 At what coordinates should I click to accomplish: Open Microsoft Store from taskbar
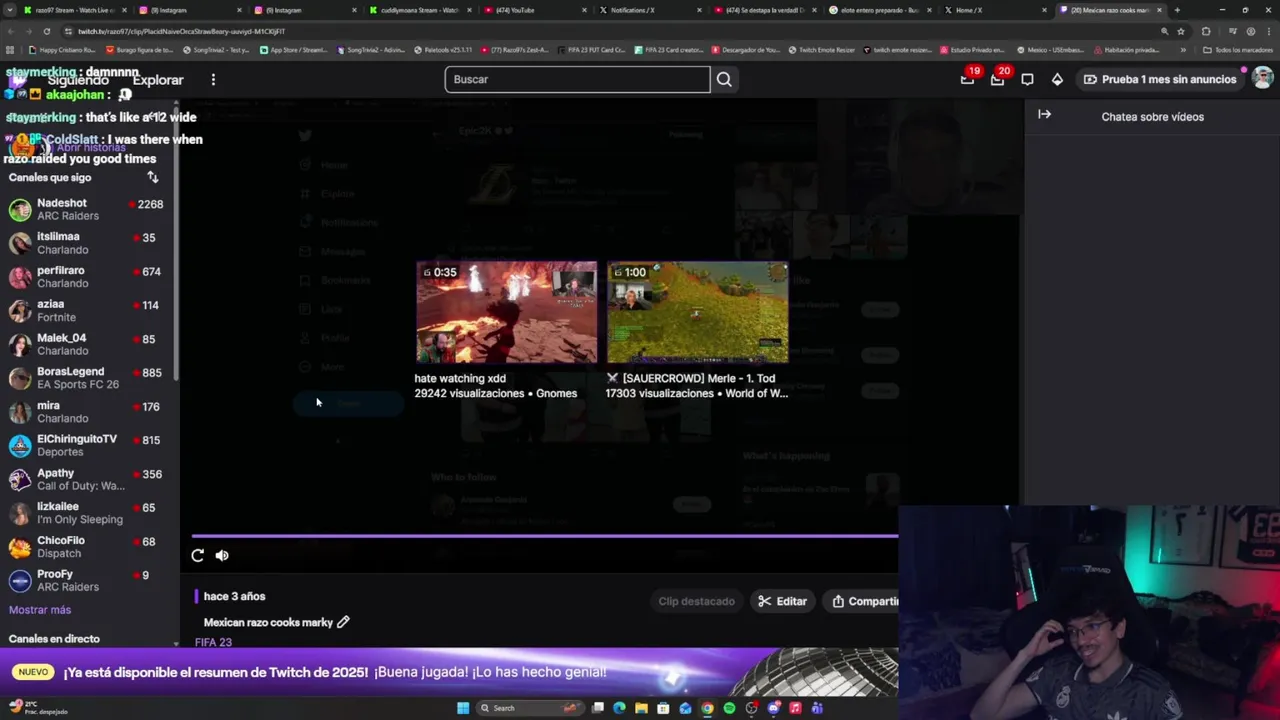tap(663, 708)
